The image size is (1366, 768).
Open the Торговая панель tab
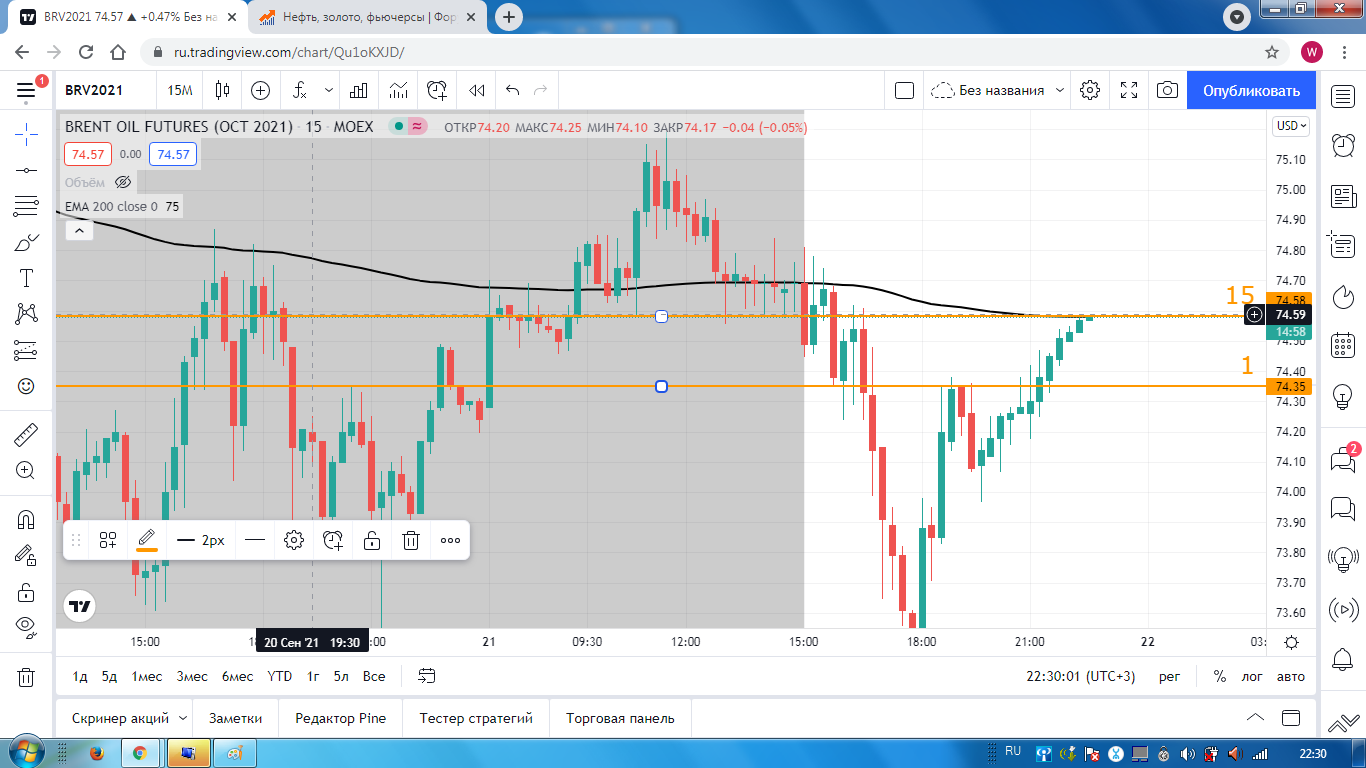click(620, 718)
